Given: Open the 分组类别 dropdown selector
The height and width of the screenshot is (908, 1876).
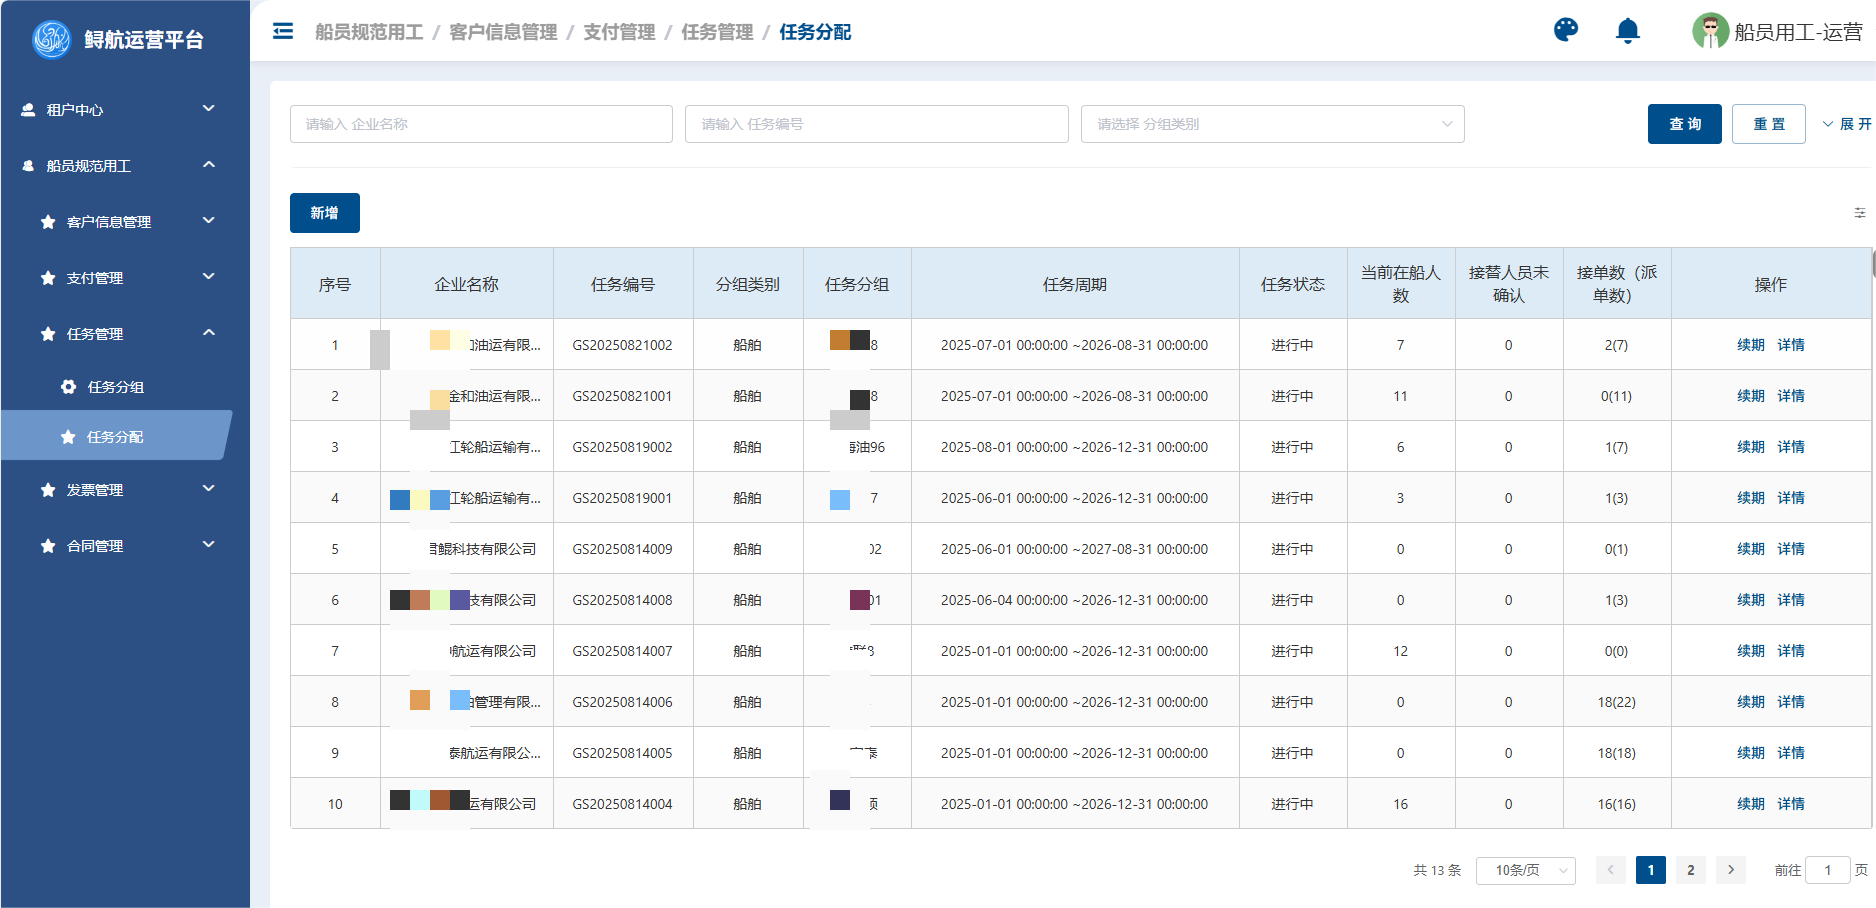Looking at the screenshot, I should click(x=1272, y=124).
